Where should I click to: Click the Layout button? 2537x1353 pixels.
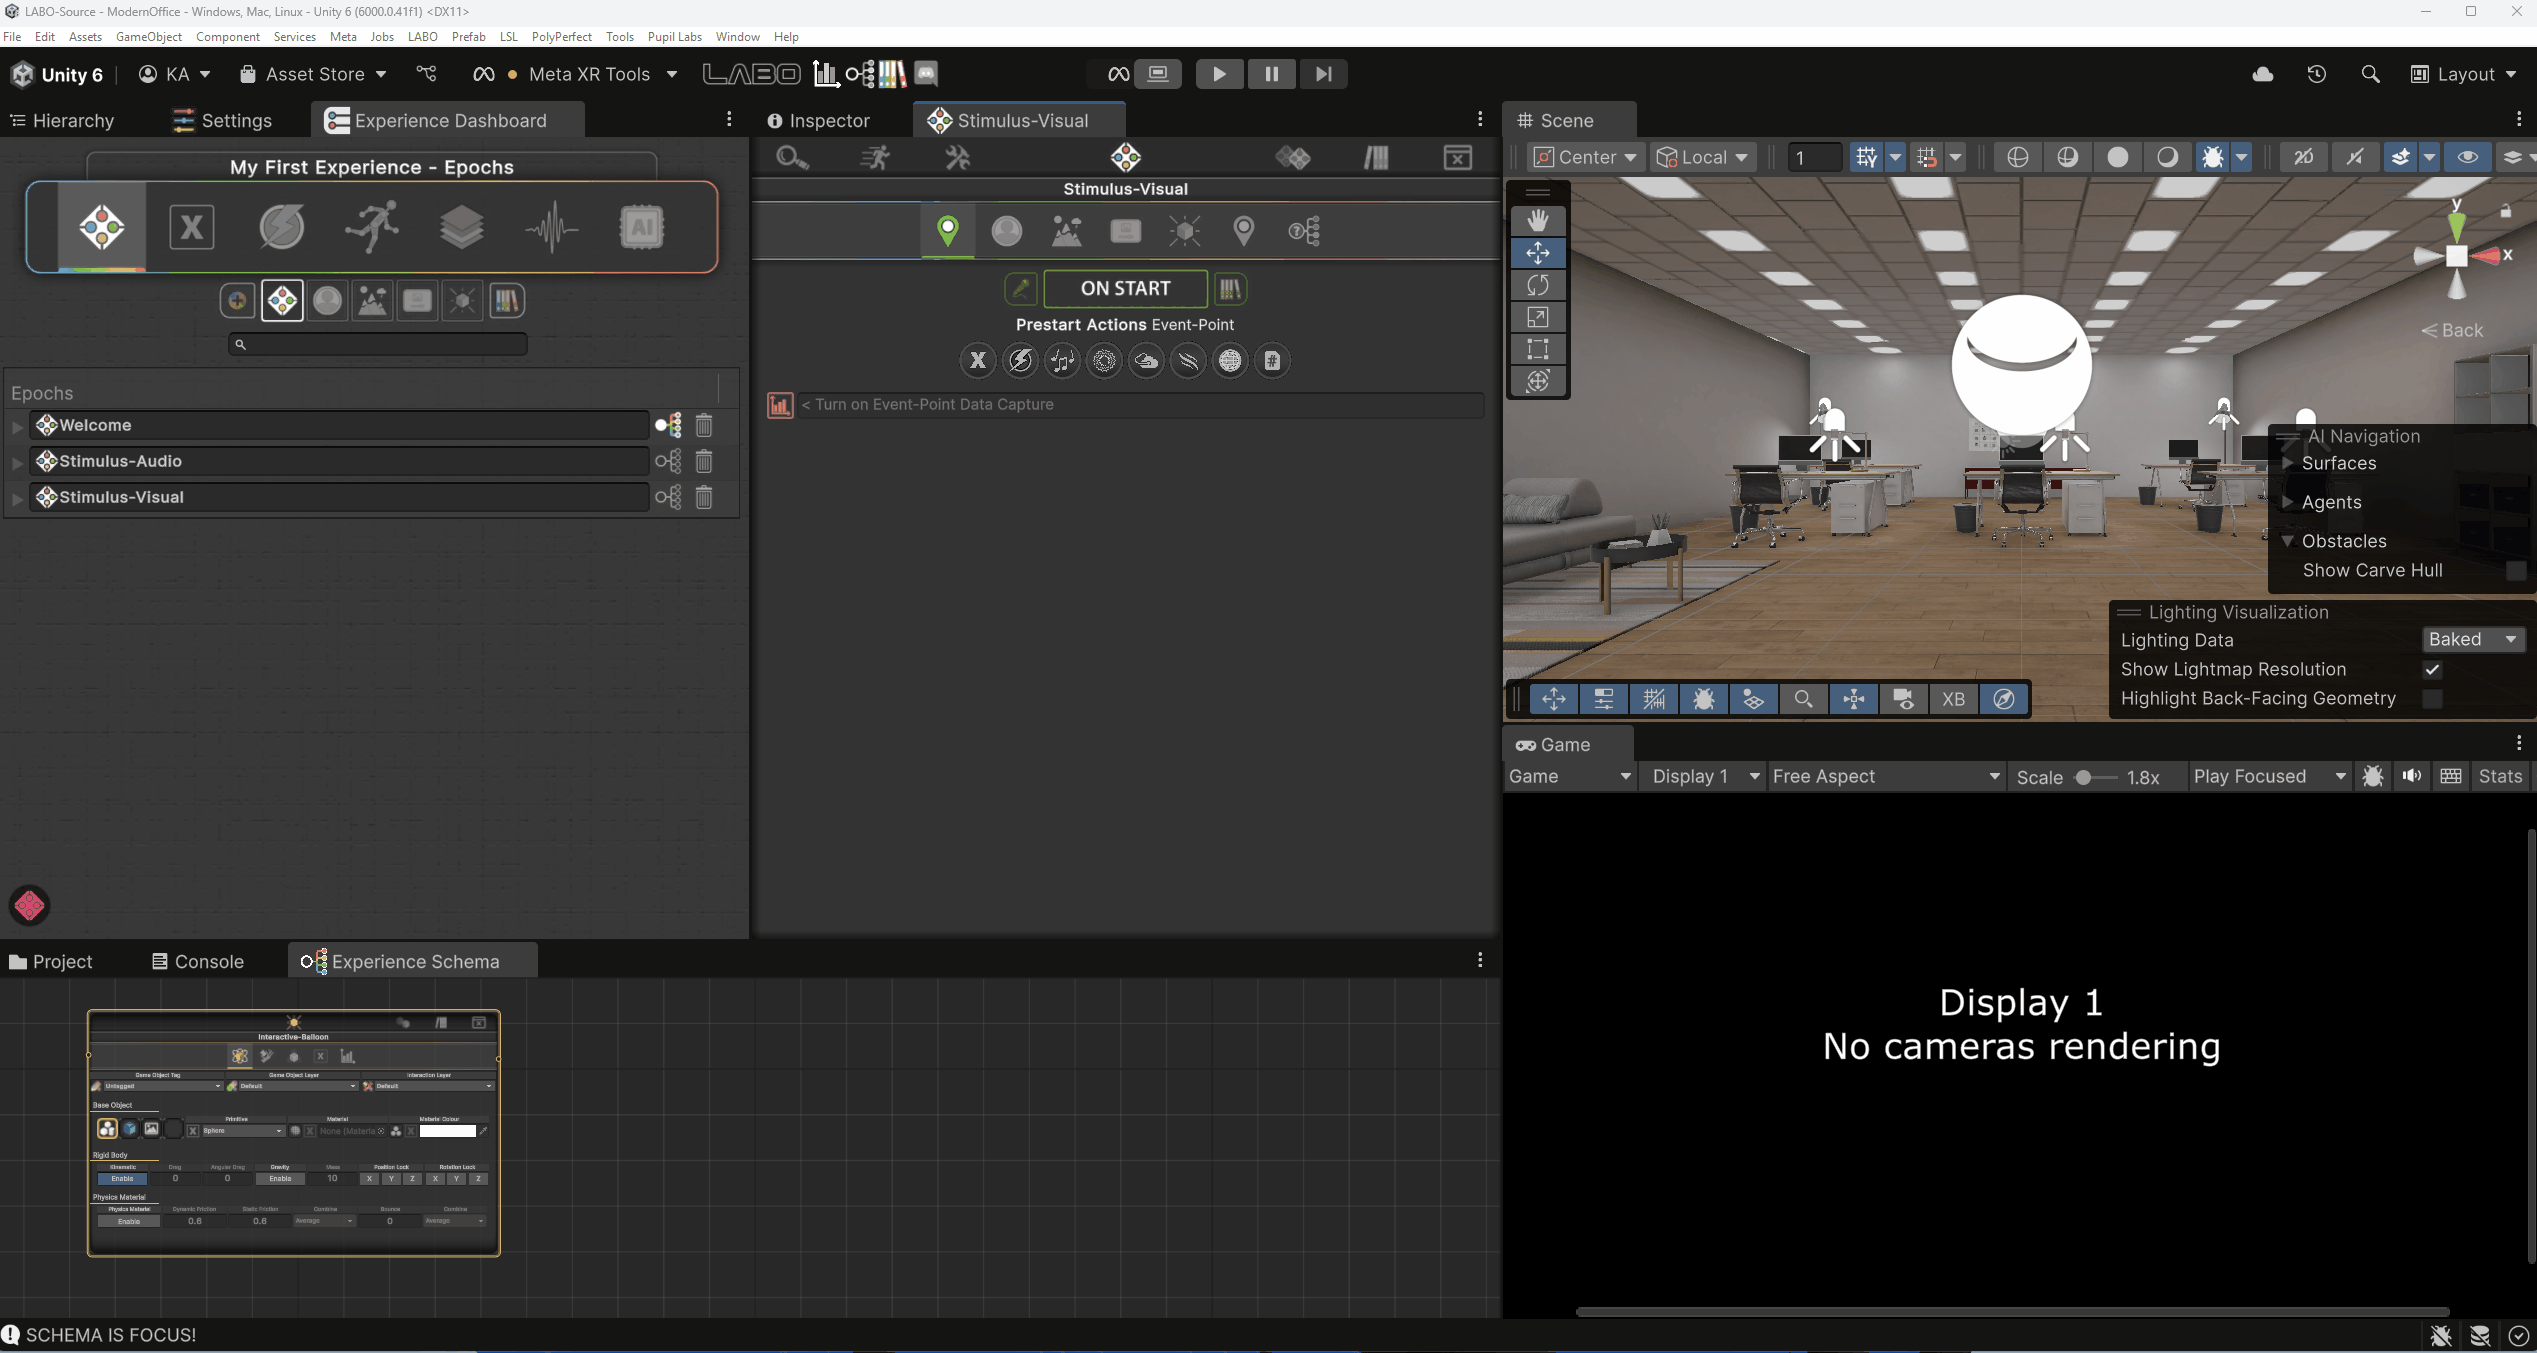(x=2464, y=74)
